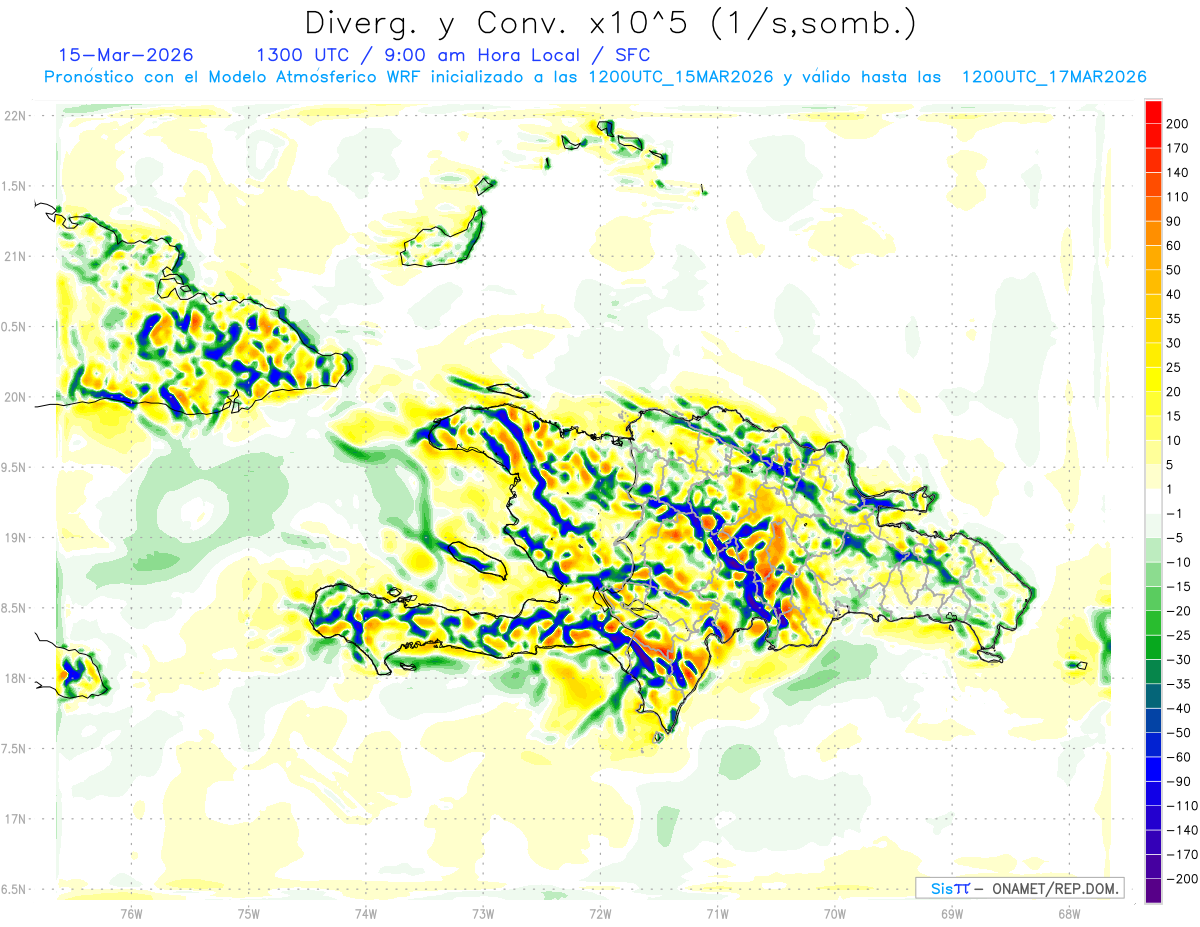Click the '90' positive color bar label
The image size is (1200, 927).
click(x=1175, y=222)
